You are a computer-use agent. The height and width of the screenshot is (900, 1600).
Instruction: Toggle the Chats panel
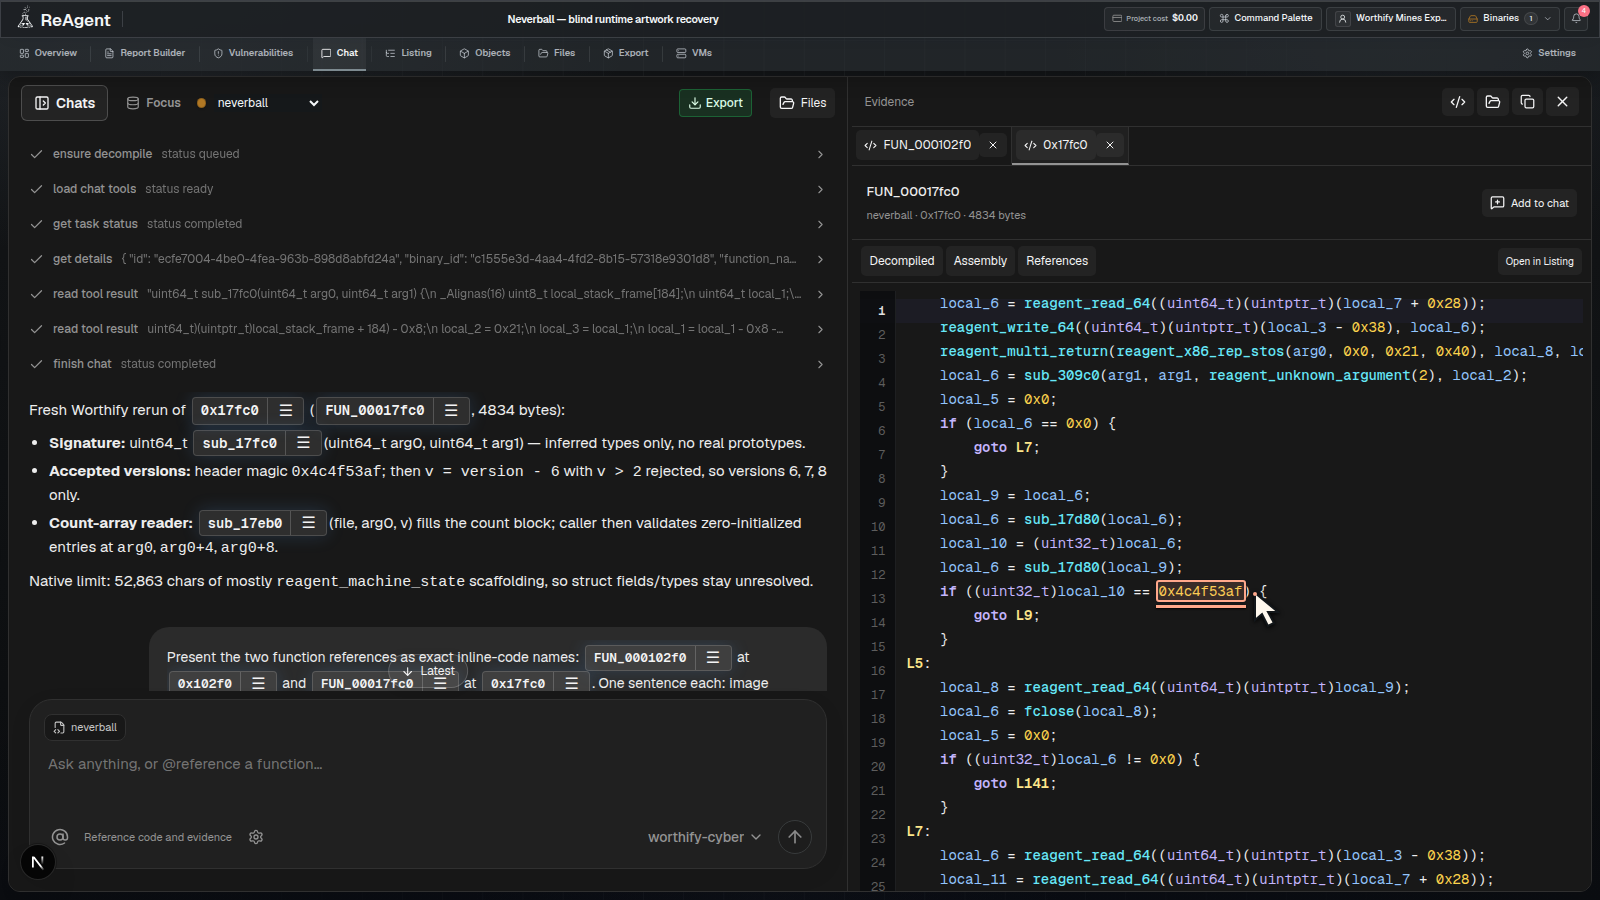pos(65,103)
